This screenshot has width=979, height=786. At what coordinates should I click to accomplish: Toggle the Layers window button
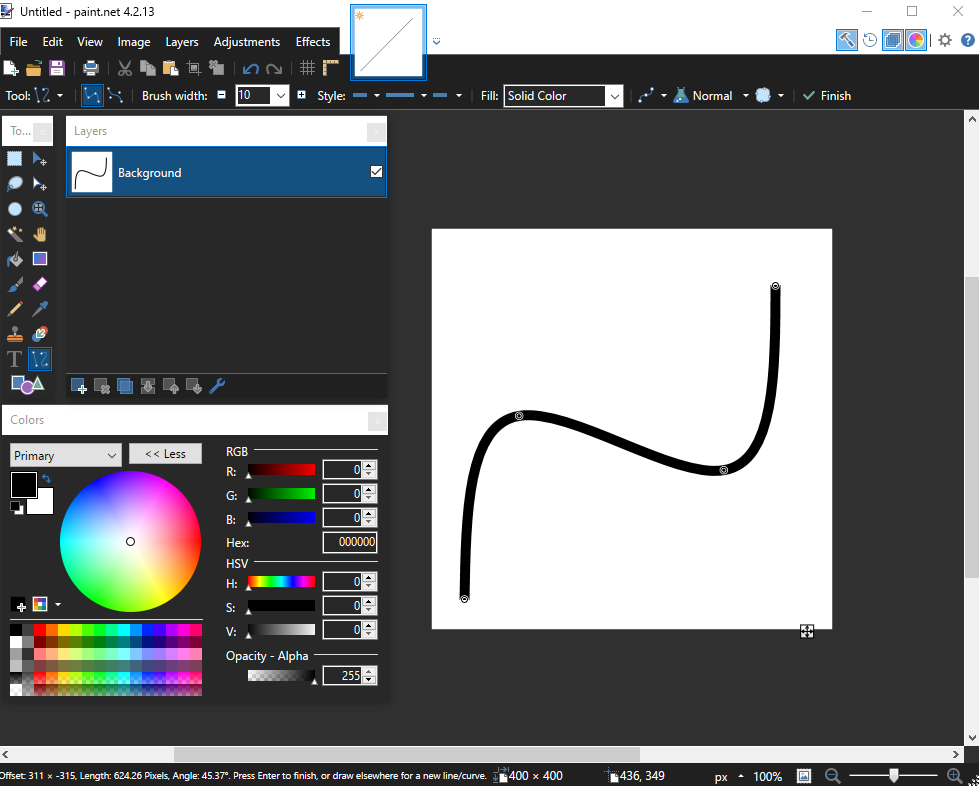(893, 41)
